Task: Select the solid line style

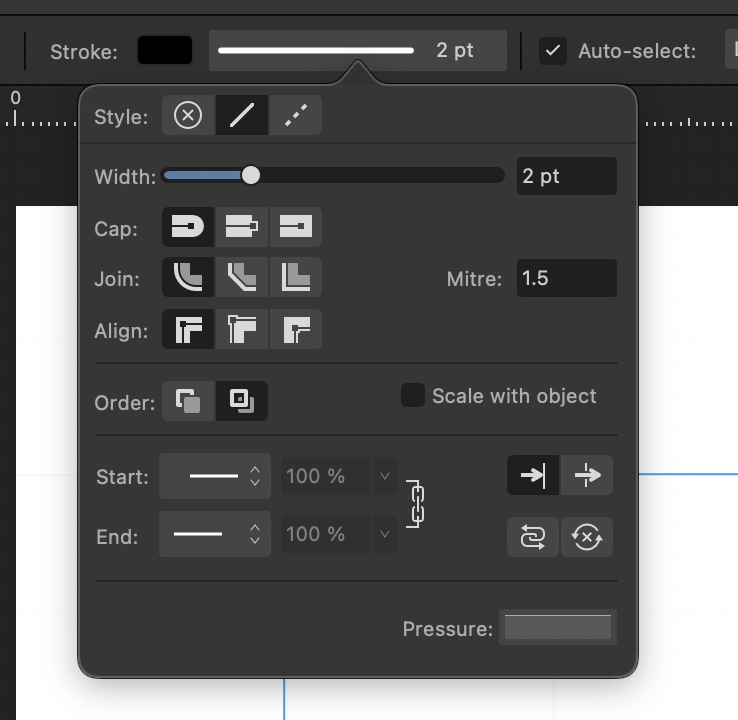Action: click(242, 115)
